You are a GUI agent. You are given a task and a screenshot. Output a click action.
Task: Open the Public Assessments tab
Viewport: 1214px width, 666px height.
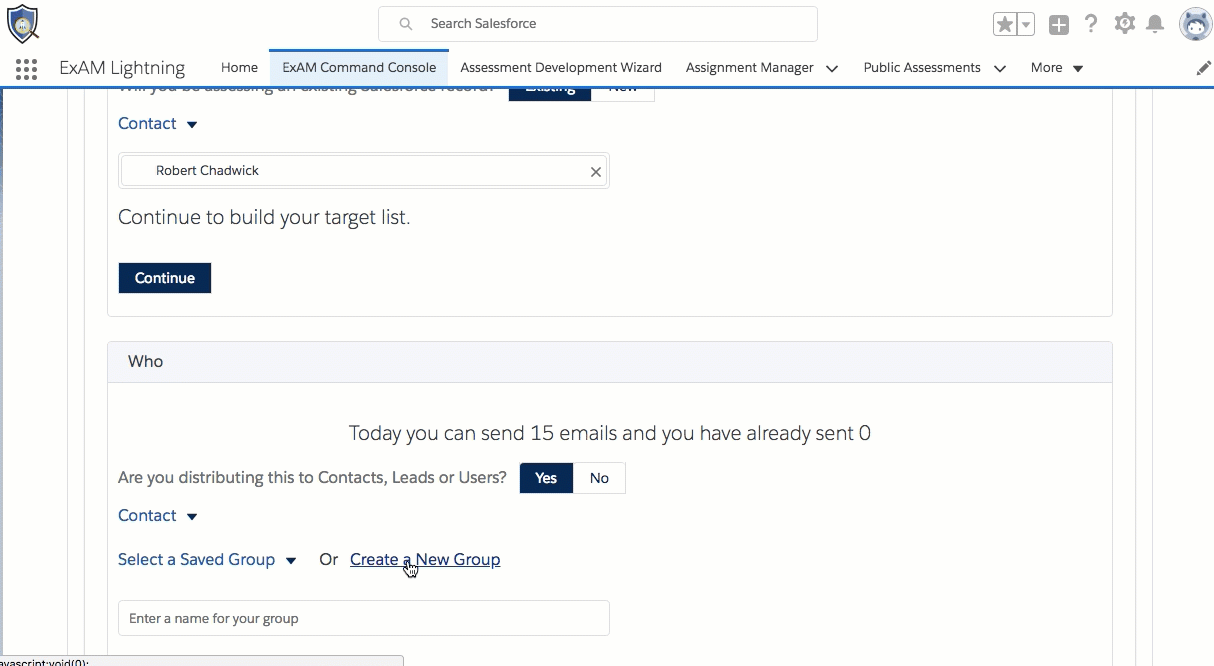click(x=921, y=68)
